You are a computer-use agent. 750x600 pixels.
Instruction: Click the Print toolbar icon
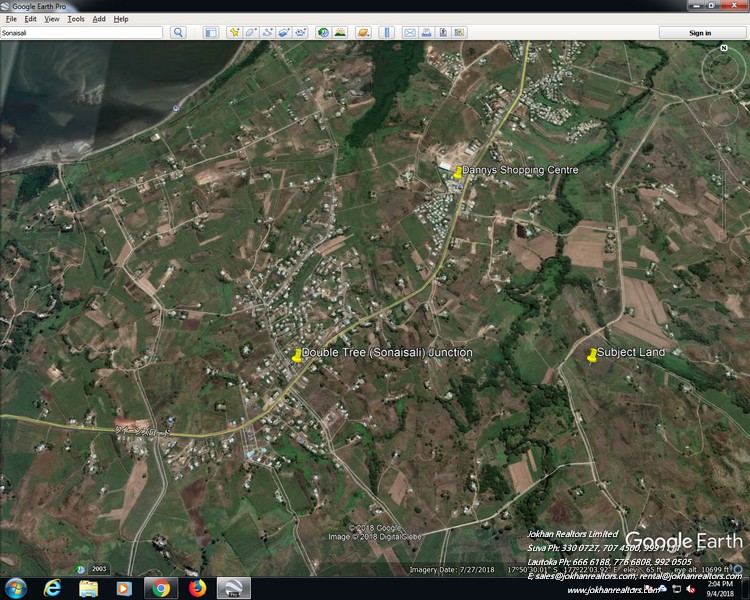click(426, 33)
